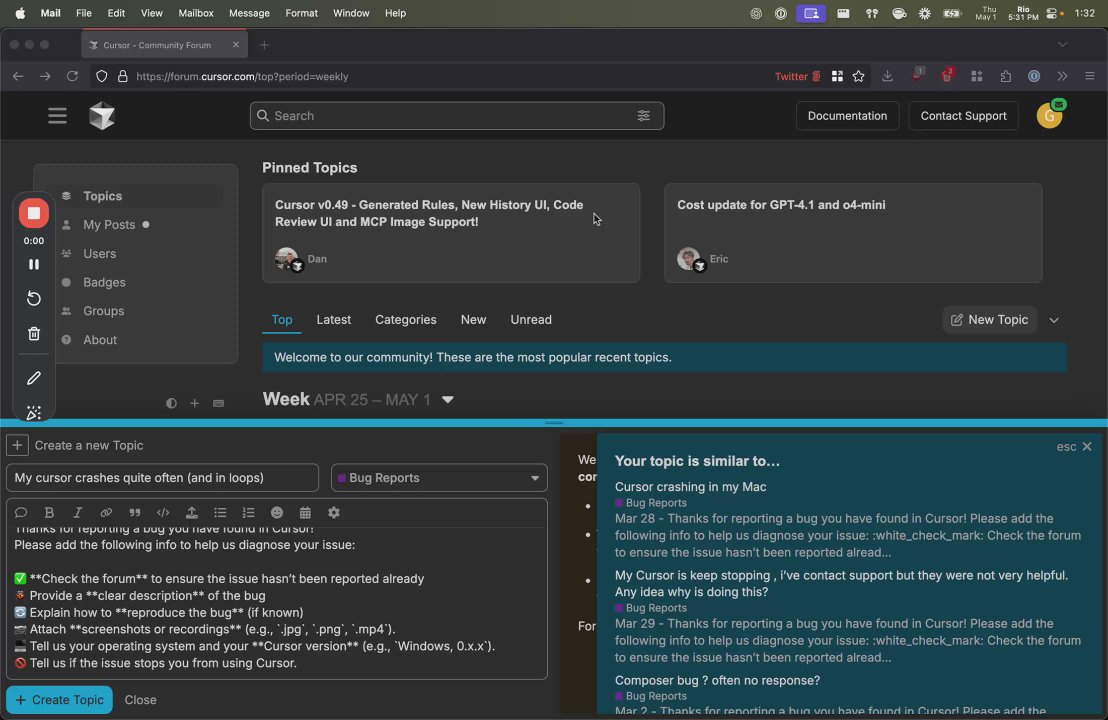The width and height of the screenshot is (1108, 720).
Task: Click the topic title input field
Action: point(163,478)
